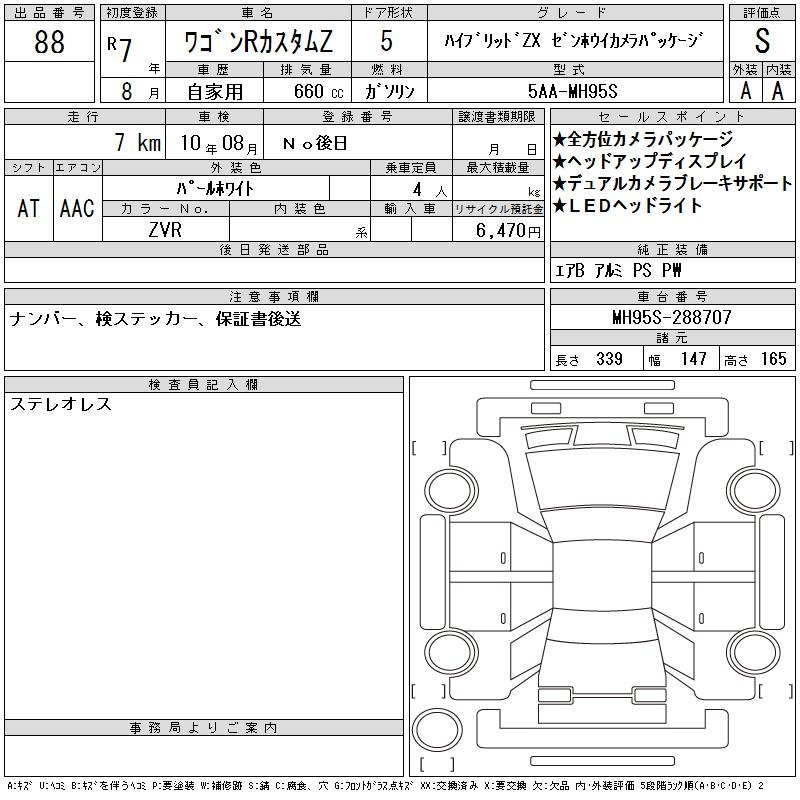This screenshot has height=800, width=800.
Task: Select sales point 全方位カメラパッケージ
Action: pos(643,139)
